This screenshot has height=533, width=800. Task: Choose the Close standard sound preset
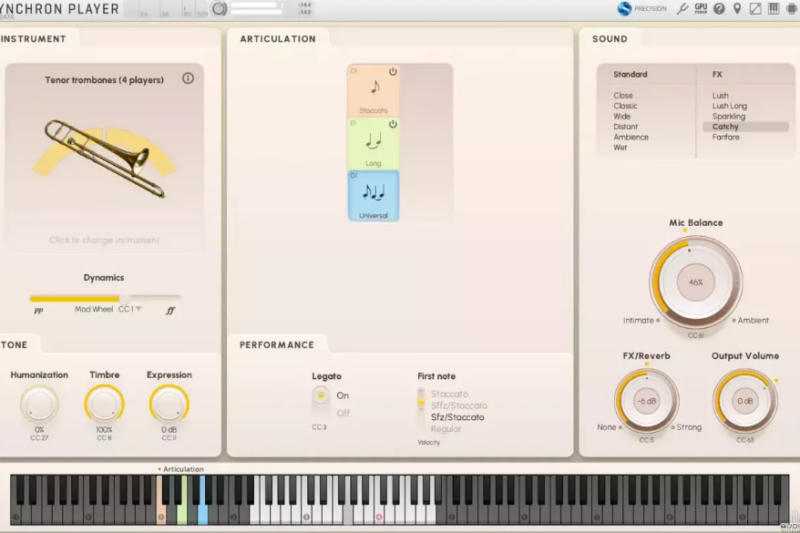(623, 95)
